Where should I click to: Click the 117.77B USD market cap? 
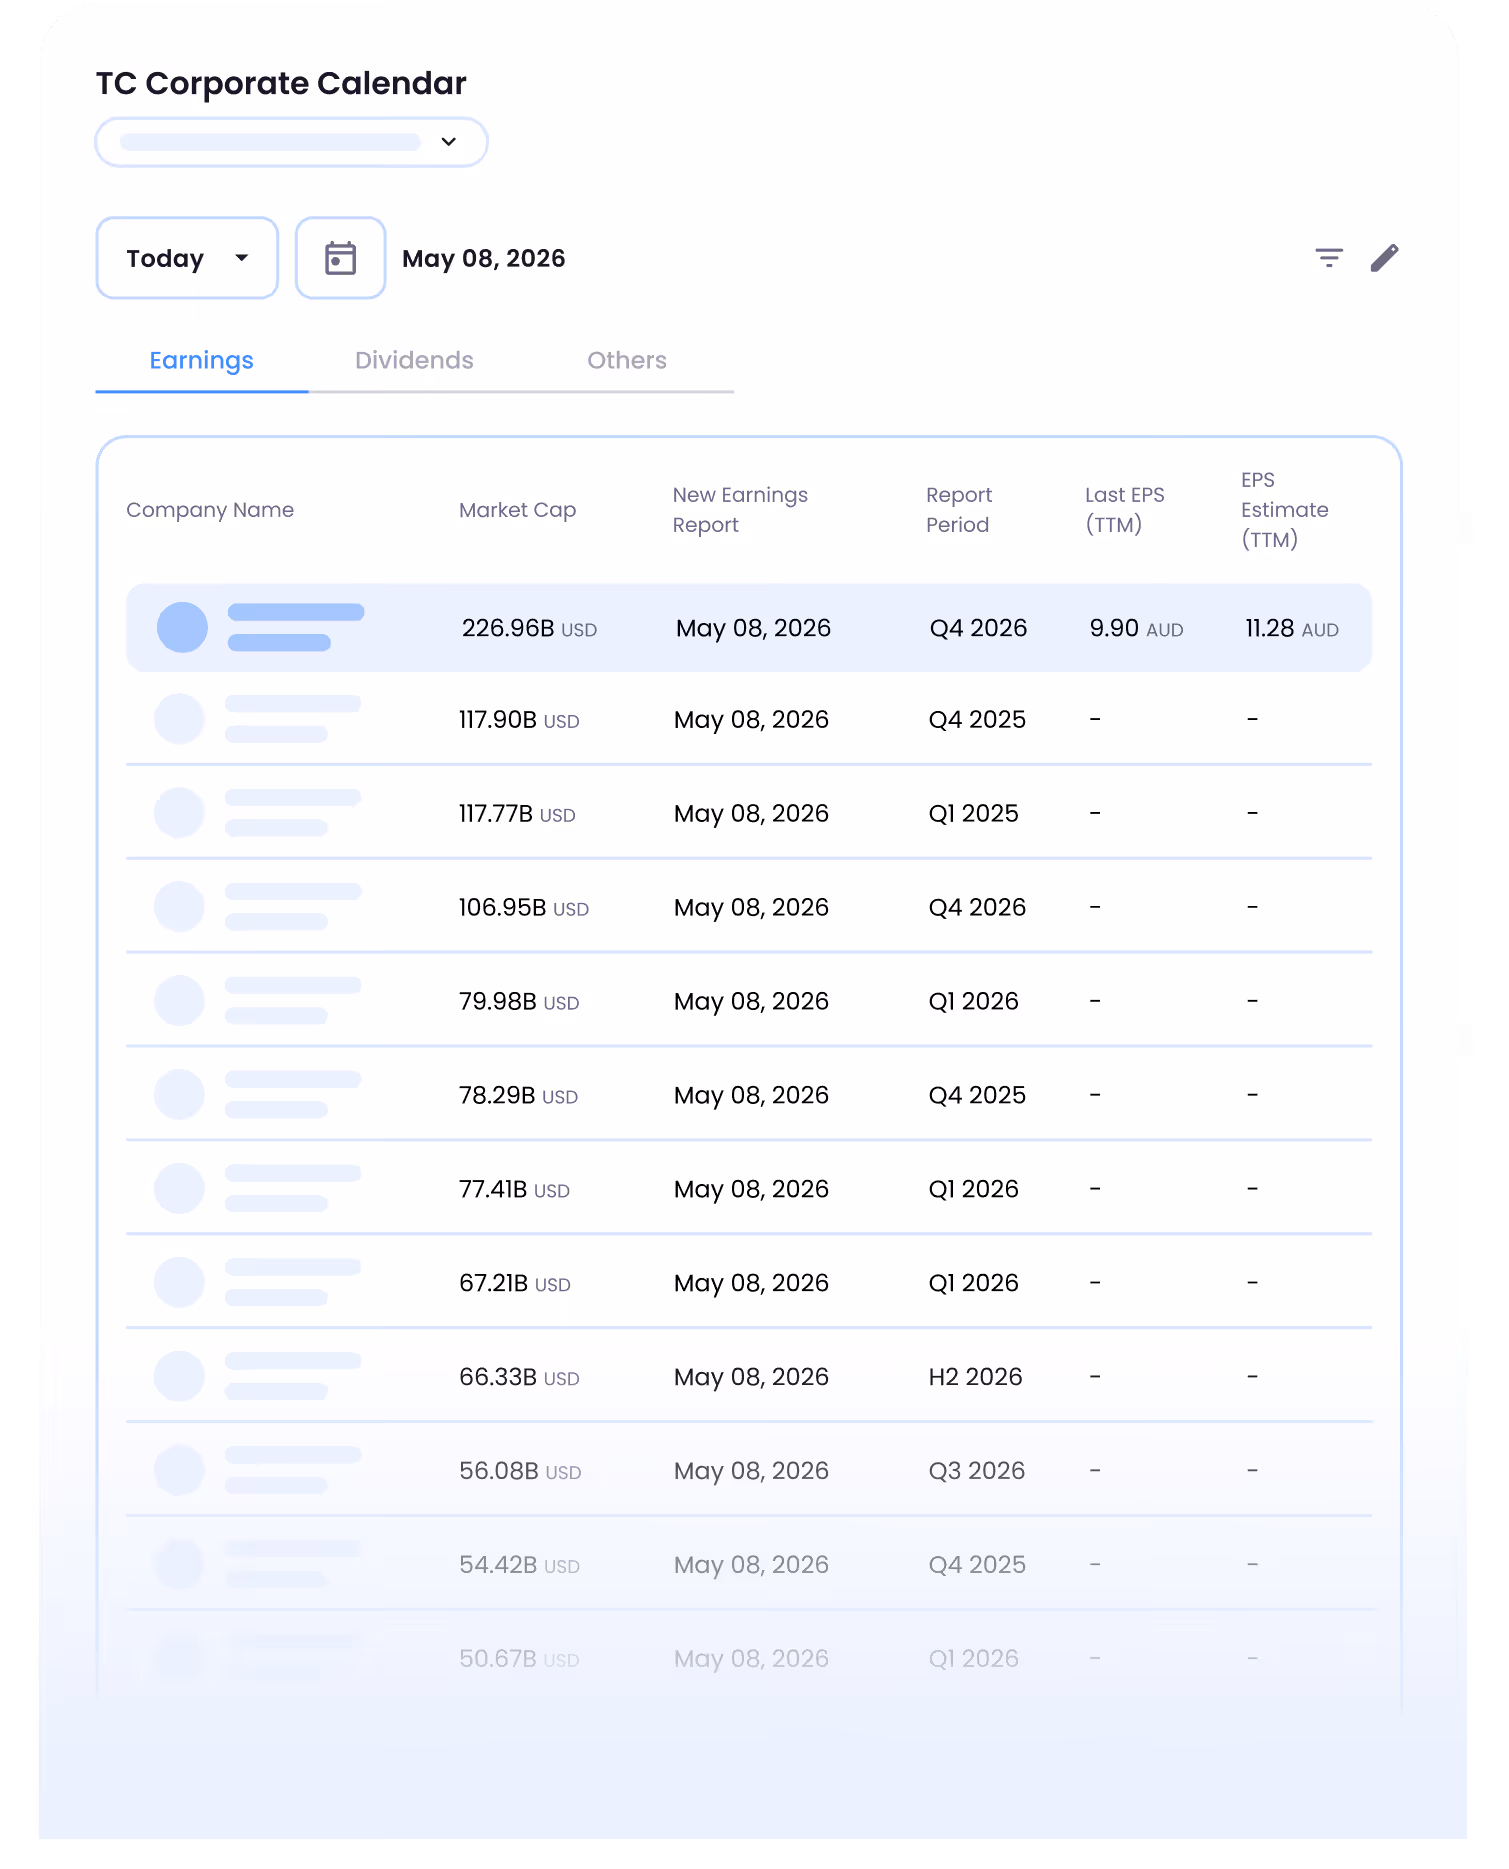coord(517,814)
